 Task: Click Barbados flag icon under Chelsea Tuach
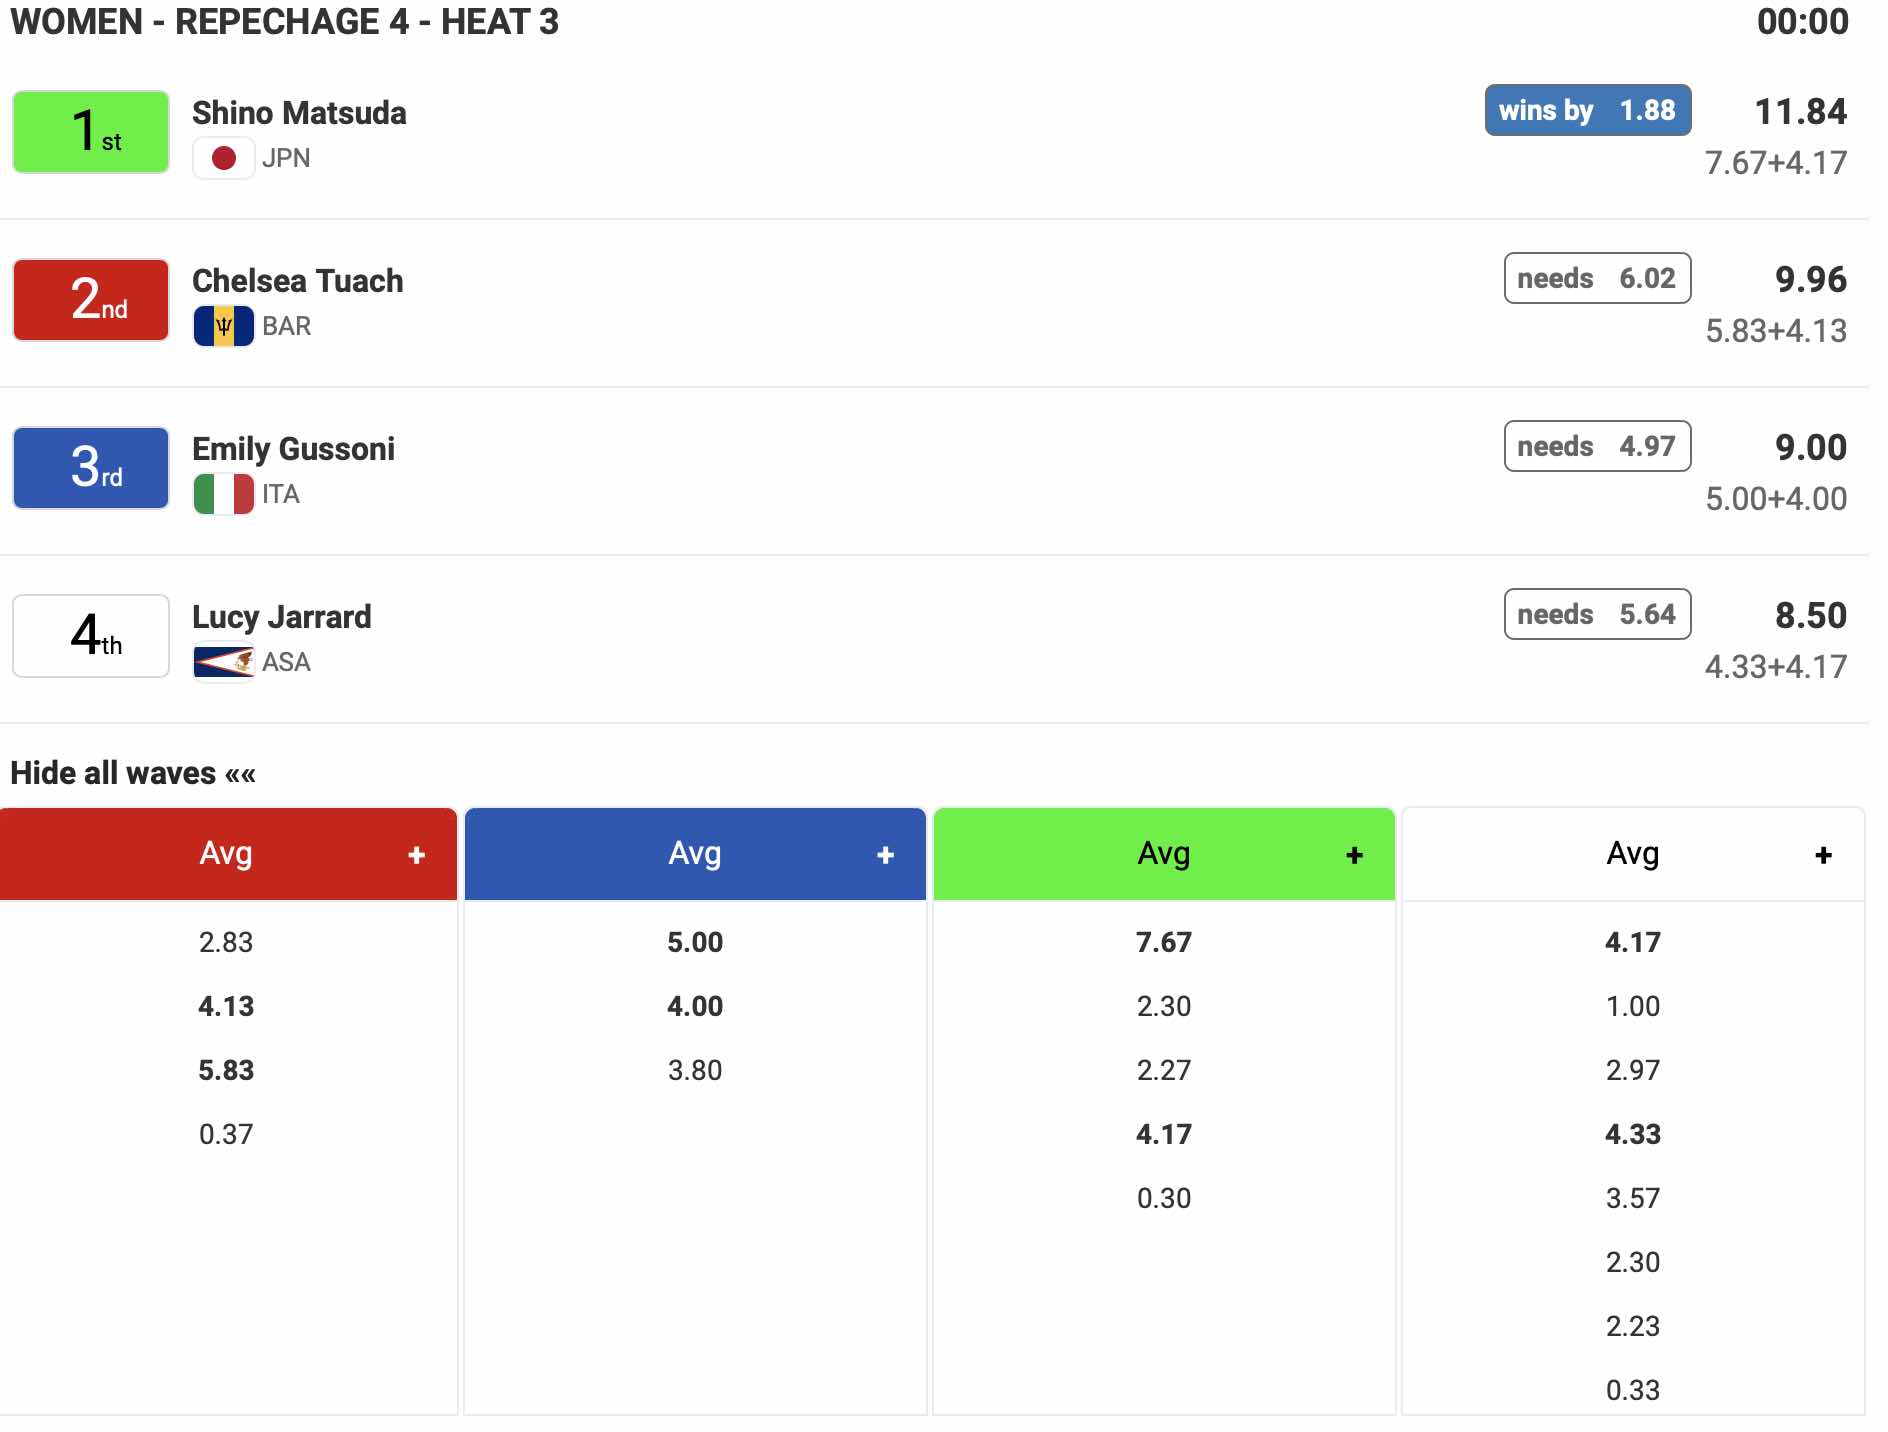(x=223, y=326)
